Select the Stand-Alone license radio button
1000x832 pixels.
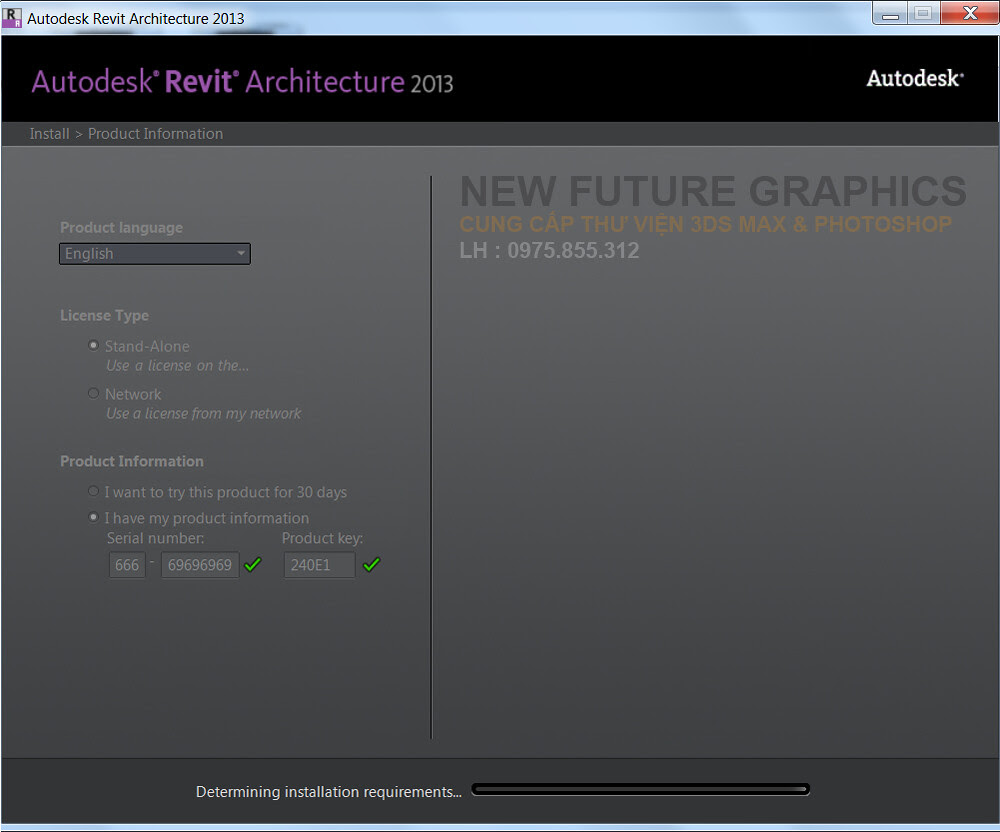tap(93, 346)
